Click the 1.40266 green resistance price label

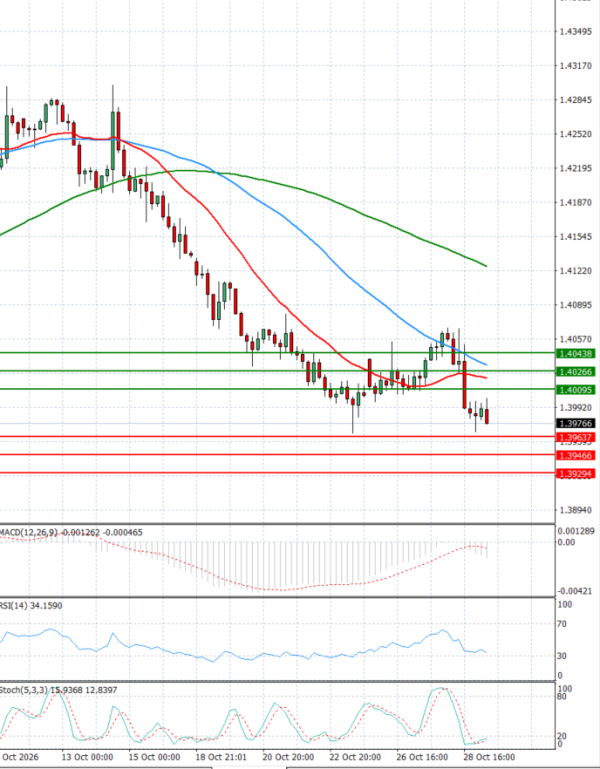[x=575, y=372]
